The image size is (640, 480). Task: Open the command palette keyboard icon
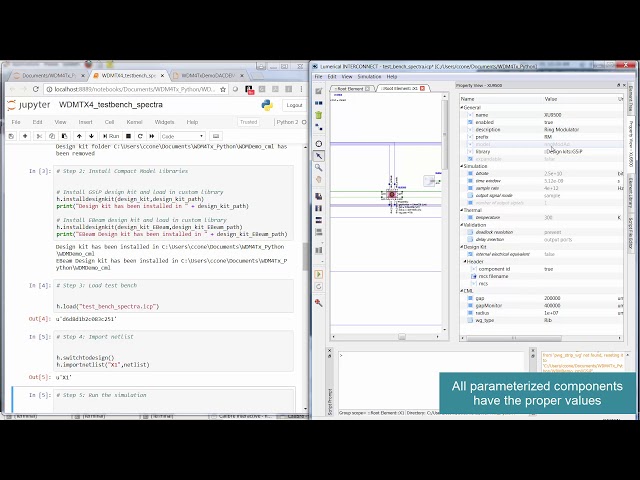pyautogui.click(x=216, y=136)
